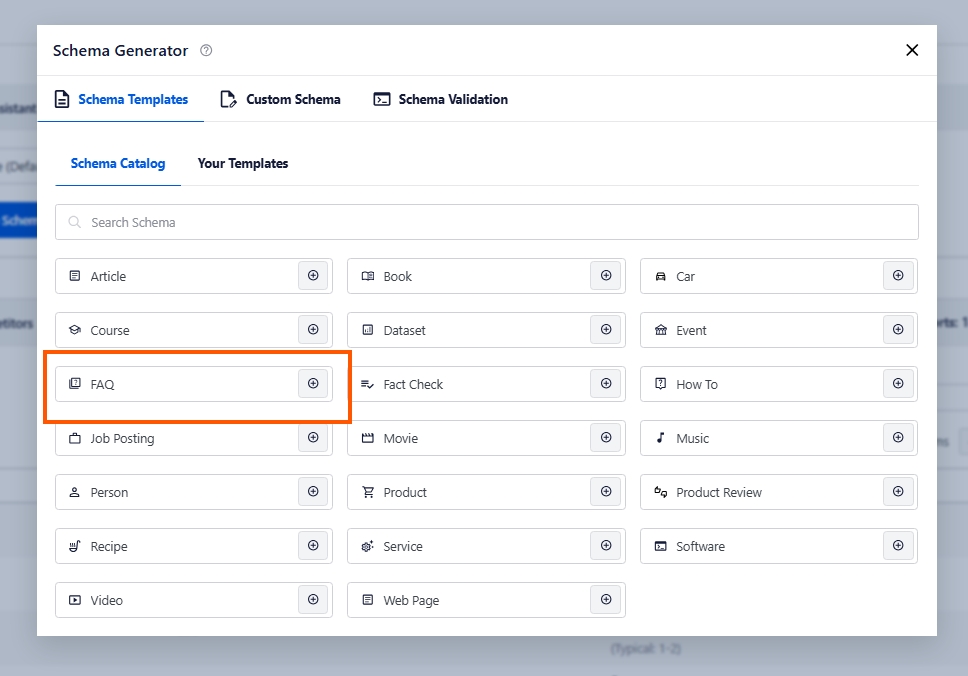This screenshot has width=968, height=676.
Task: Click the help icon next to Schema Generator
Action: pos(206,51)
